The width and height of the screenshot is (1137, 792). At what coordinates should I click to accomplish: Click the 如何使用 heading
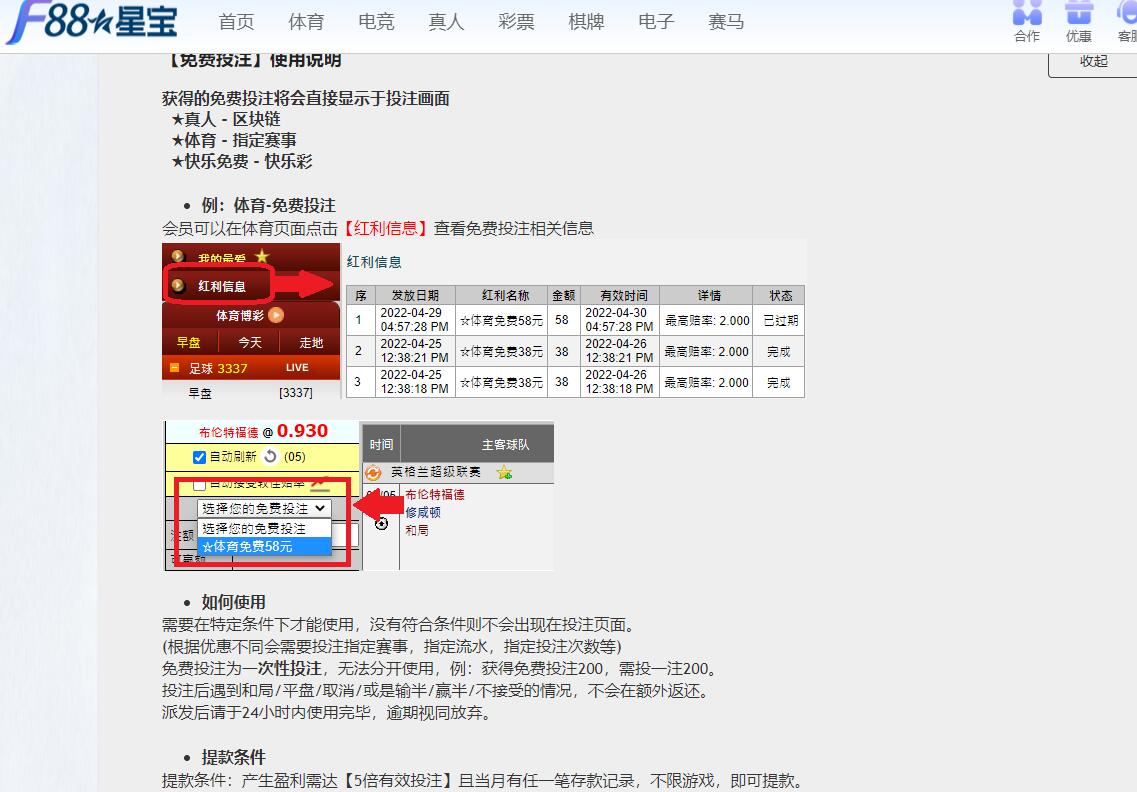click(x=233, y=602)
